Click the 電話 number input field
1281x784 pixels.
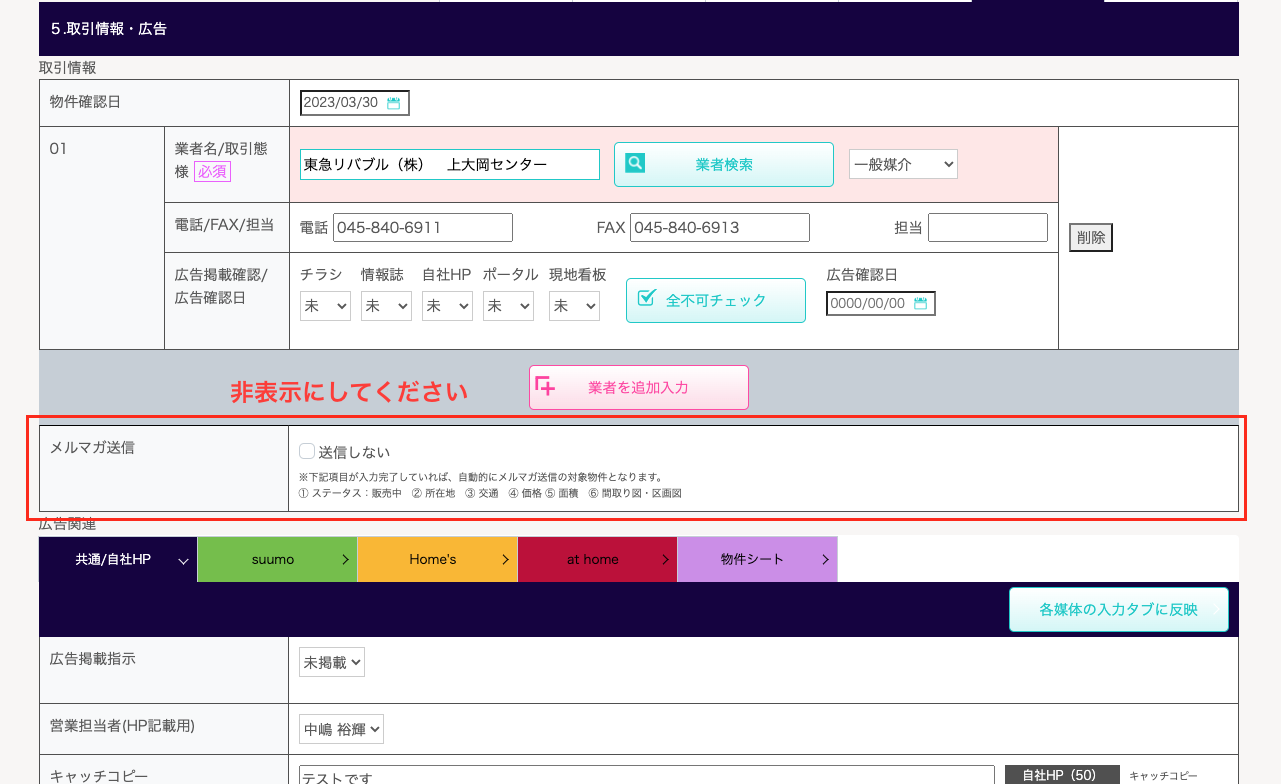(422, 228)
